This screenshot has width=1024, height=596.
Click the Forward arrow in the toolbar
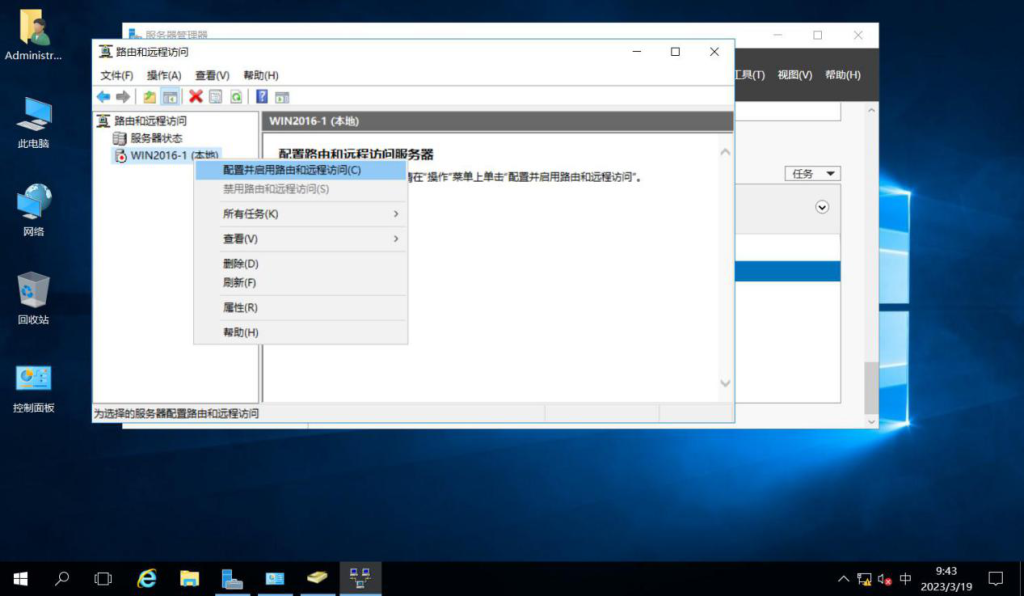(123, 97)
